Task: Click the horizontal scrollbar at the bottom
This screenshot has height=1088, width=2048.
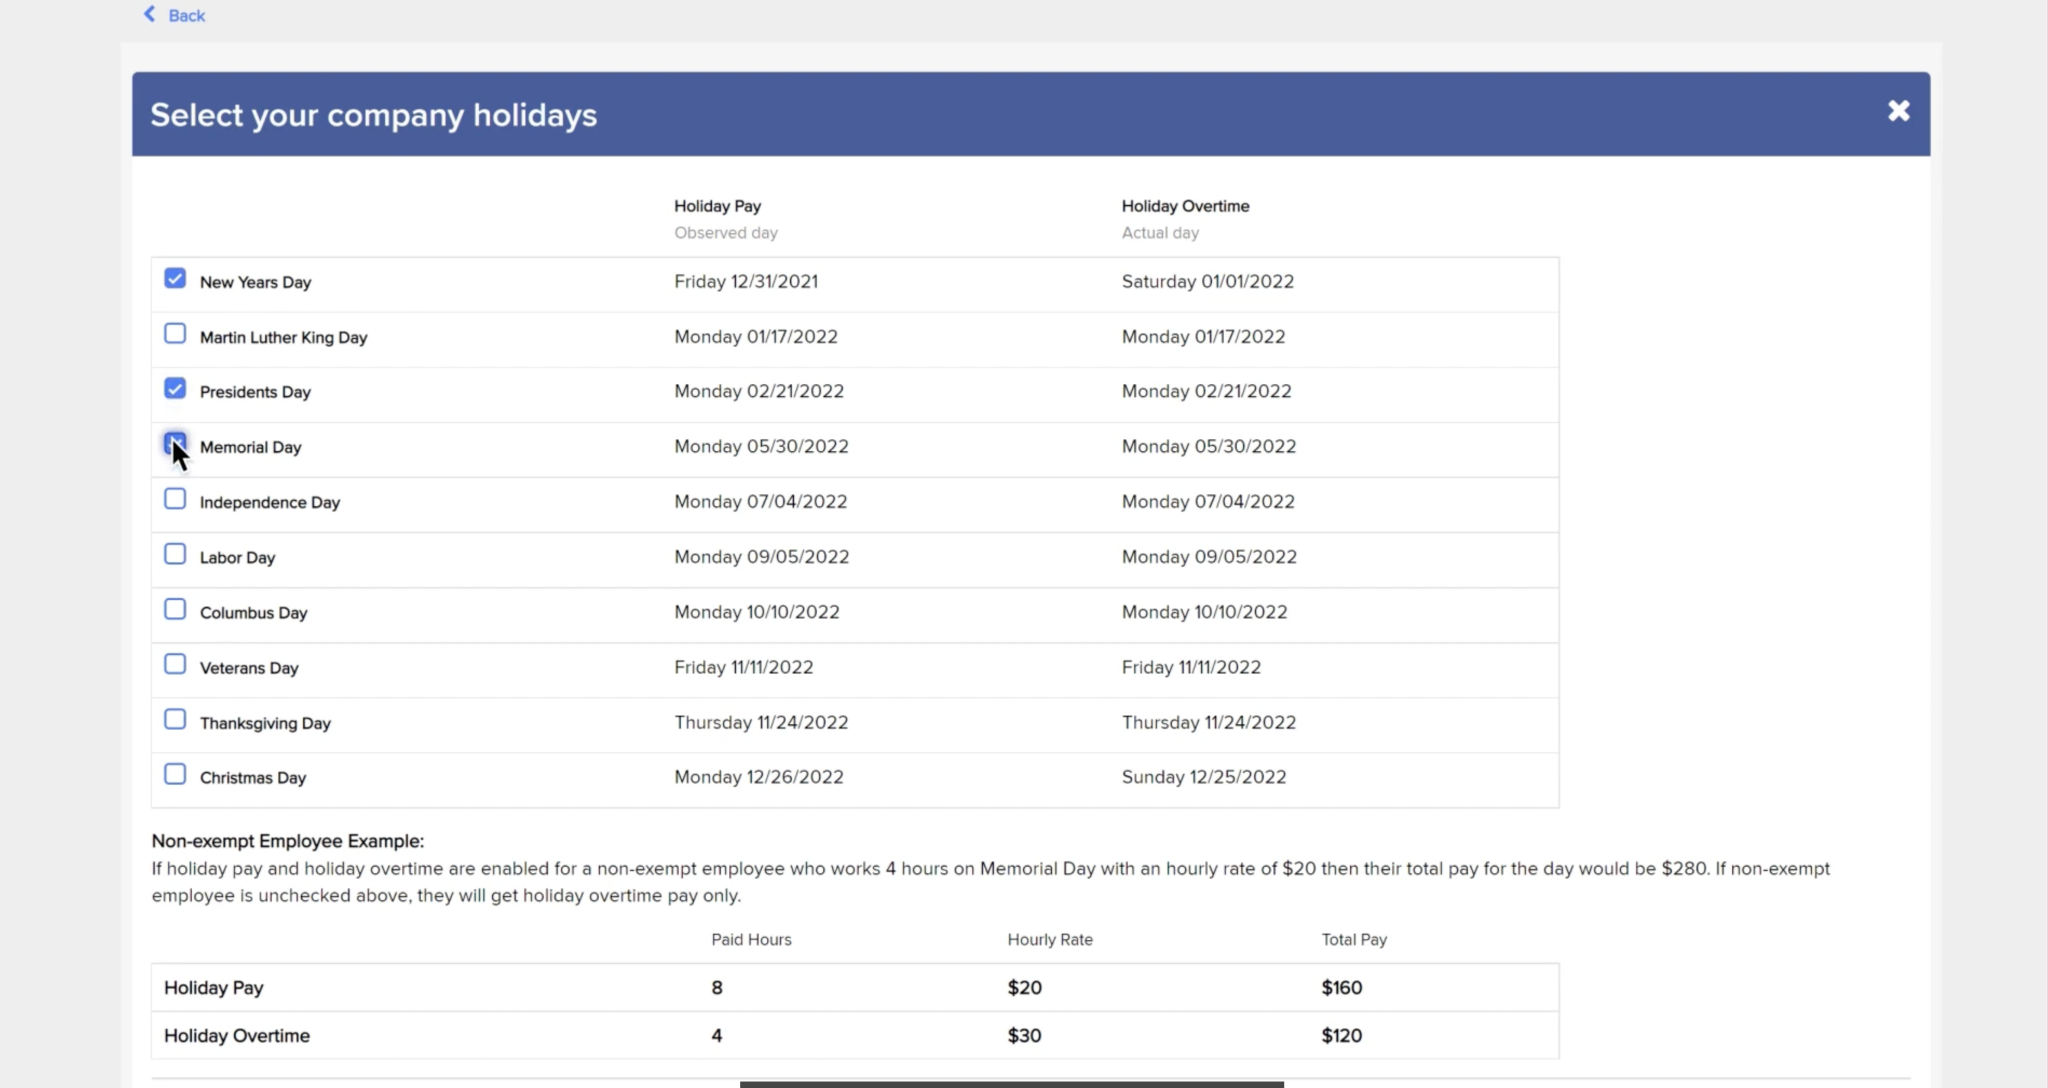Action: 1011,1084
